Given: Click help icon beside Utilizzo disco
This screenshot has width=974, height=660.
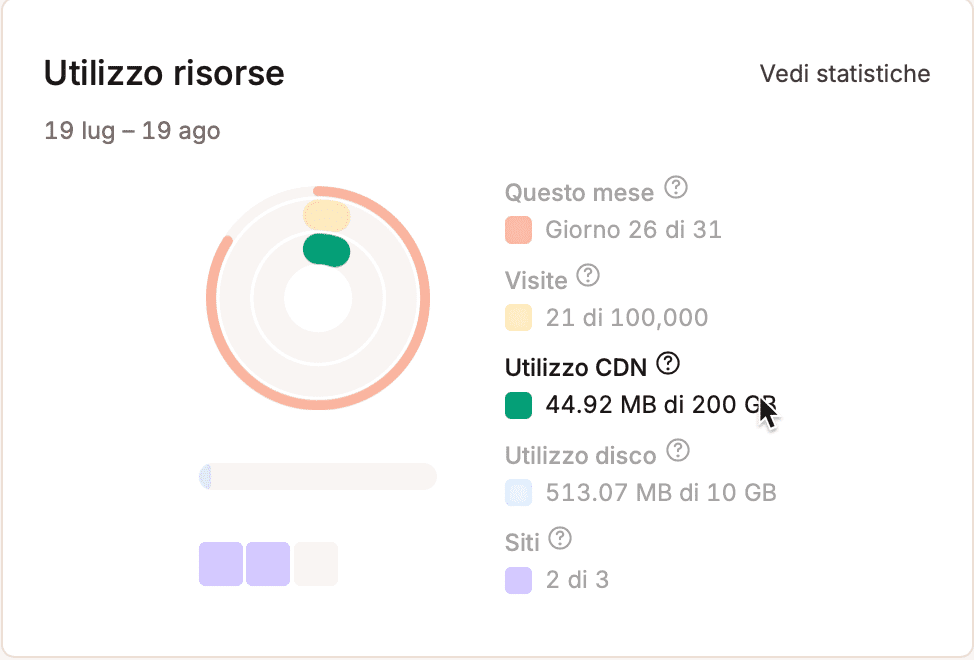Looking at the screenshot, I should click(x=678, y=451).
